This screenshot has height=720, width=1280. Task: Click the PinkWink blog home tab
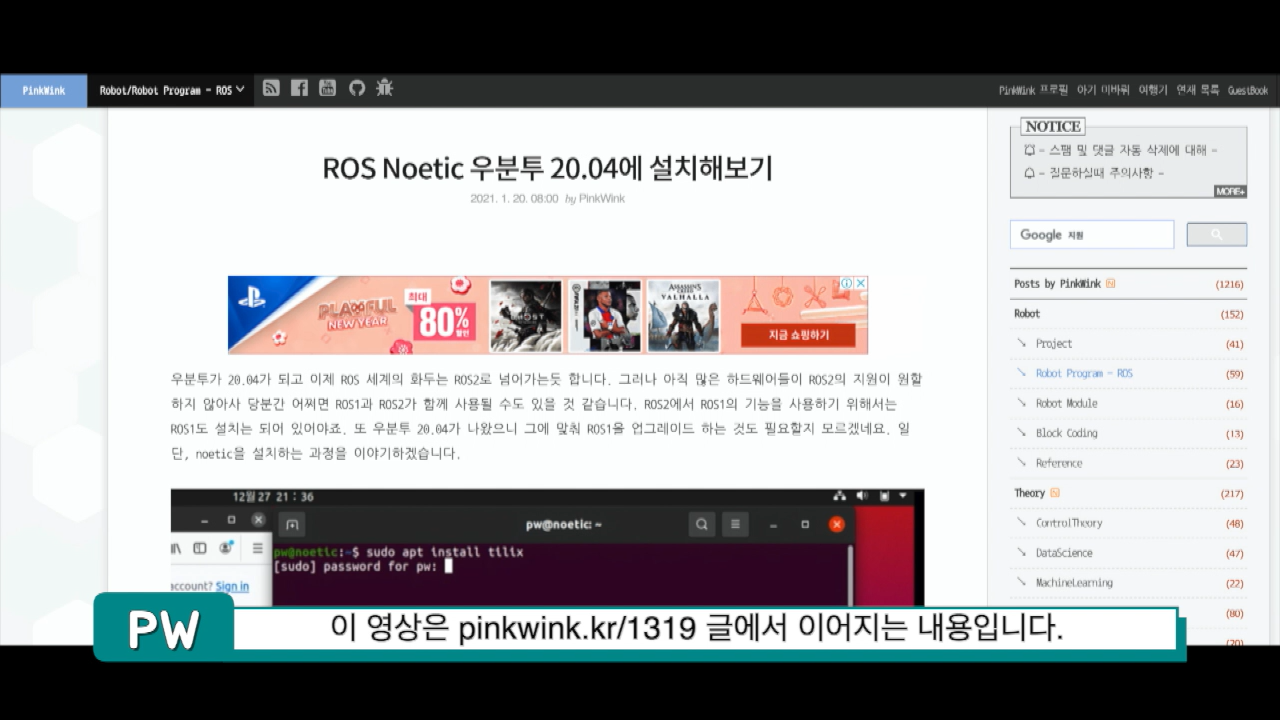[x=44, y=90]
